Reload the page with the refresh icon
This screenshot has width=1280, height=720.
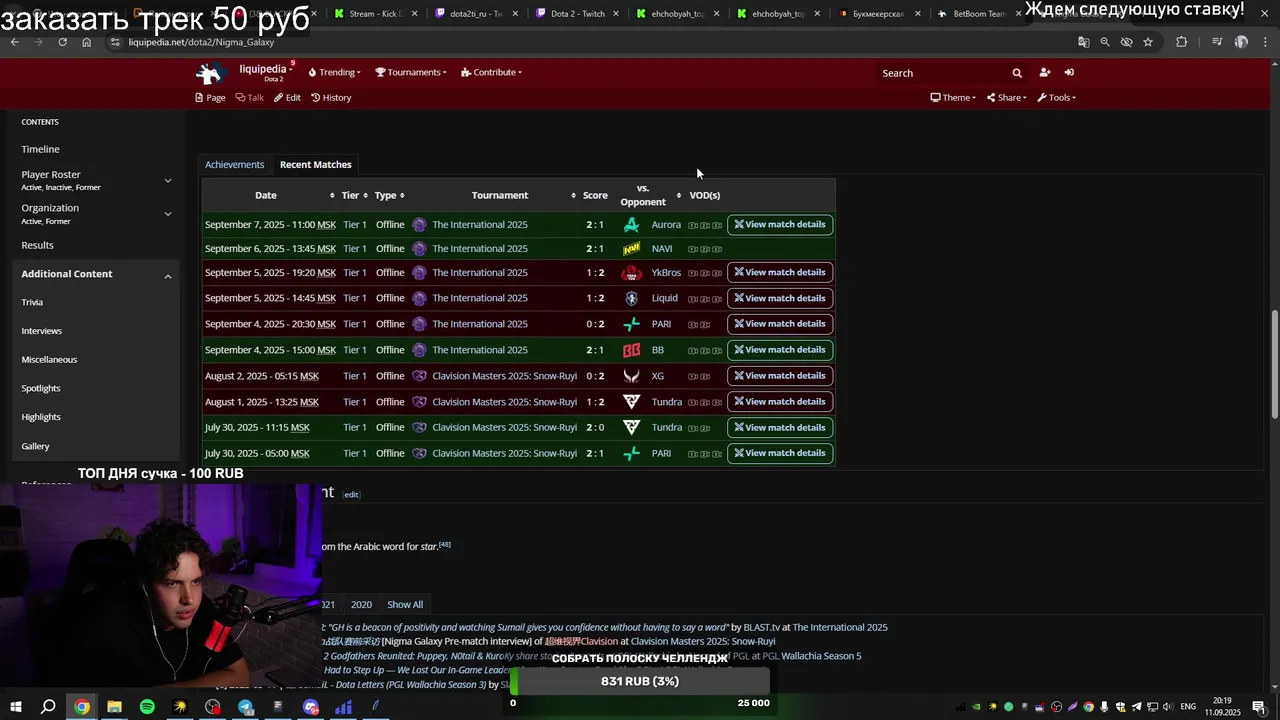(x=62, y=42)
